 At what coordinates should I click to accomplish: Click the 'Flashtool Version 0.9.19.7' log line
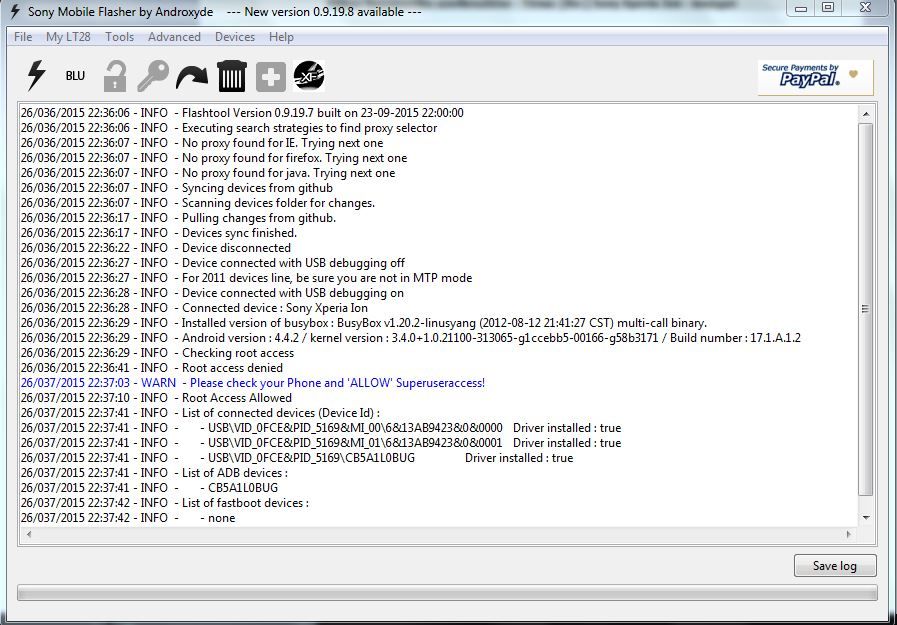[243, 113]
